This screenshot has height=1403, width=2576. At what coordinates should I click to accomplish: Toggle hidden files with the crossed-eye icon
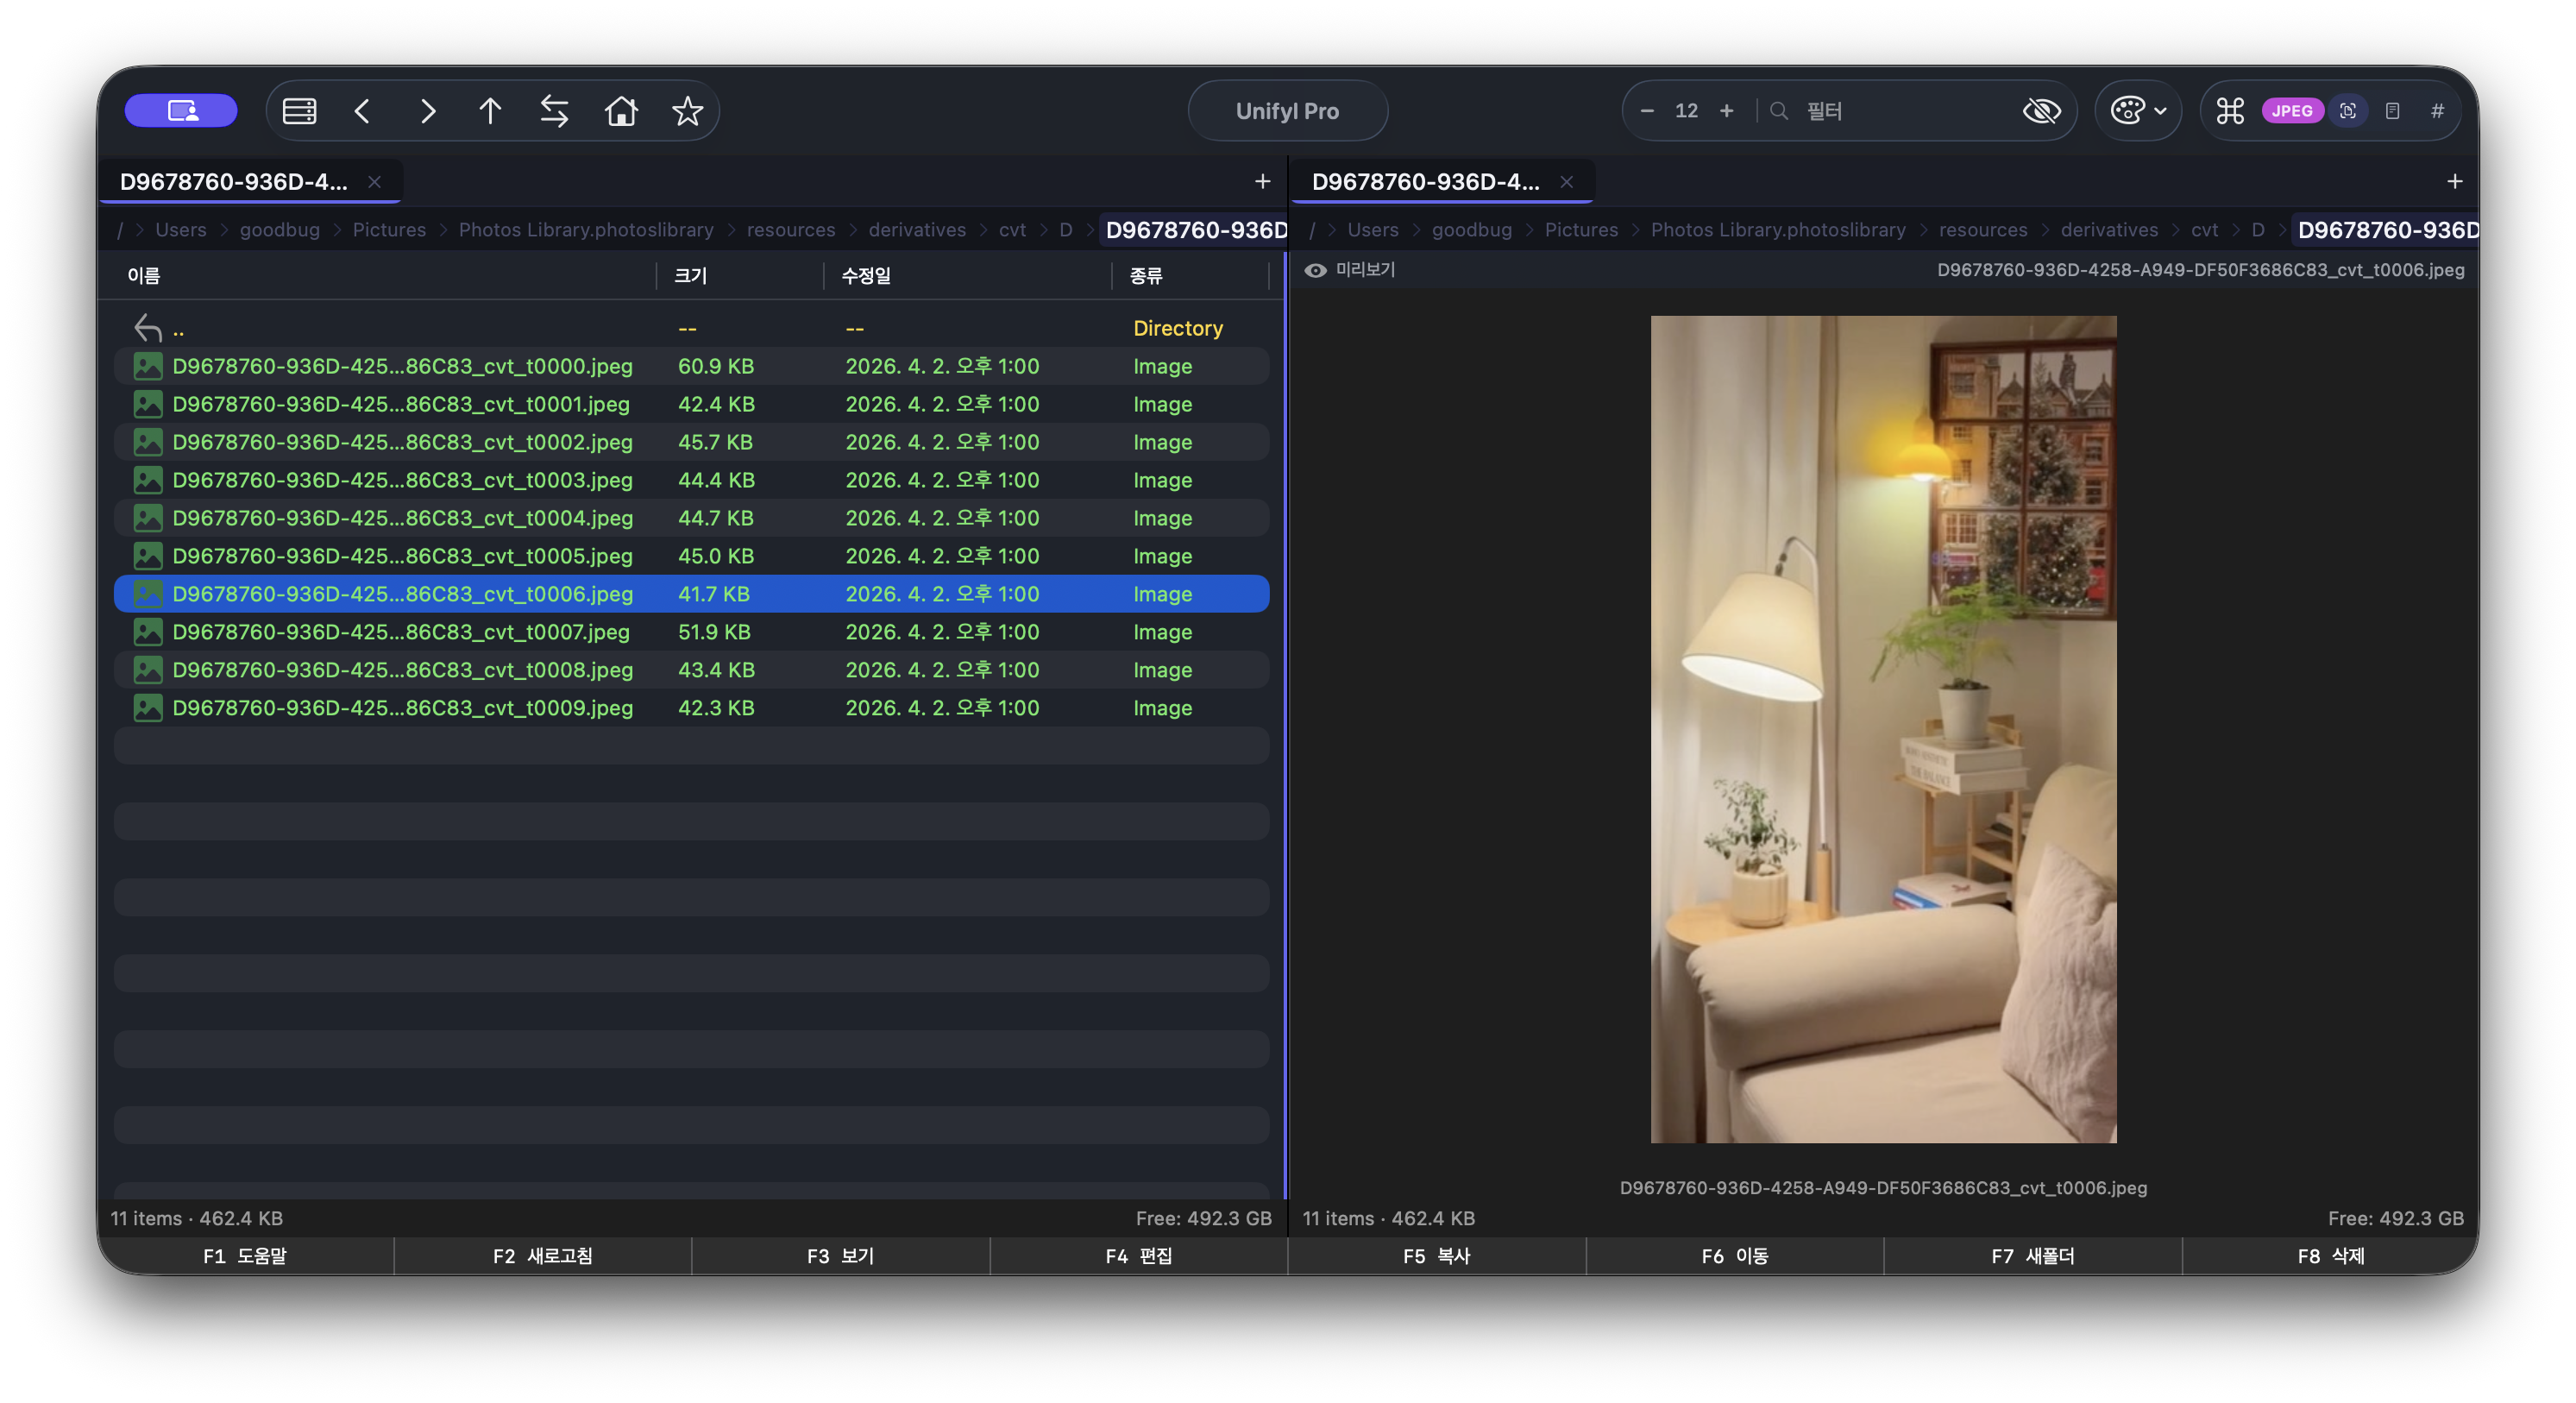tap(2041, 110)
